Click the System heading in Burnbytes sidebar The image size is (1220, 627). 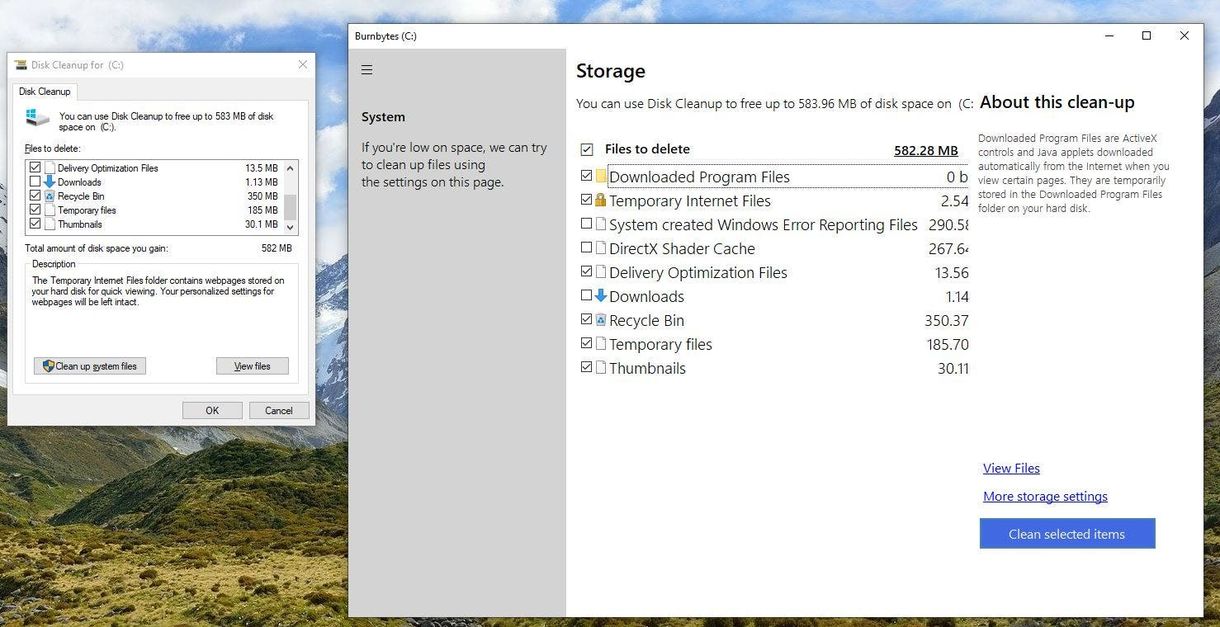point(383,117)
